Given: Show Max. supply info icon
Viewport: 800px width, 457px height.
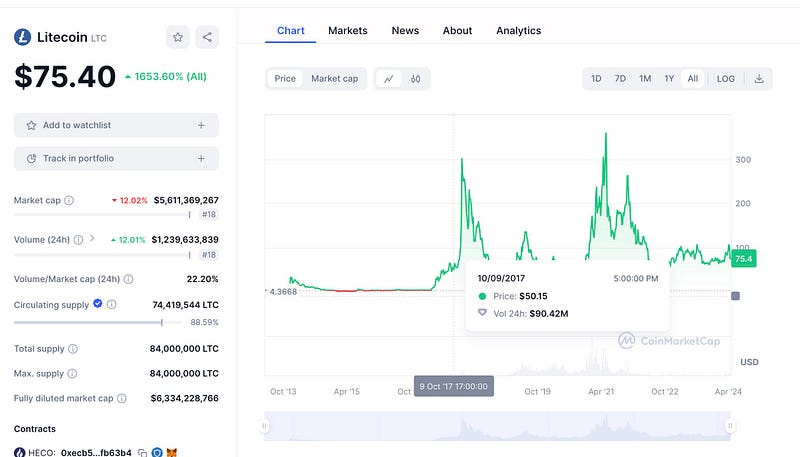Looking at the screenshot, I should pos(72,374).
